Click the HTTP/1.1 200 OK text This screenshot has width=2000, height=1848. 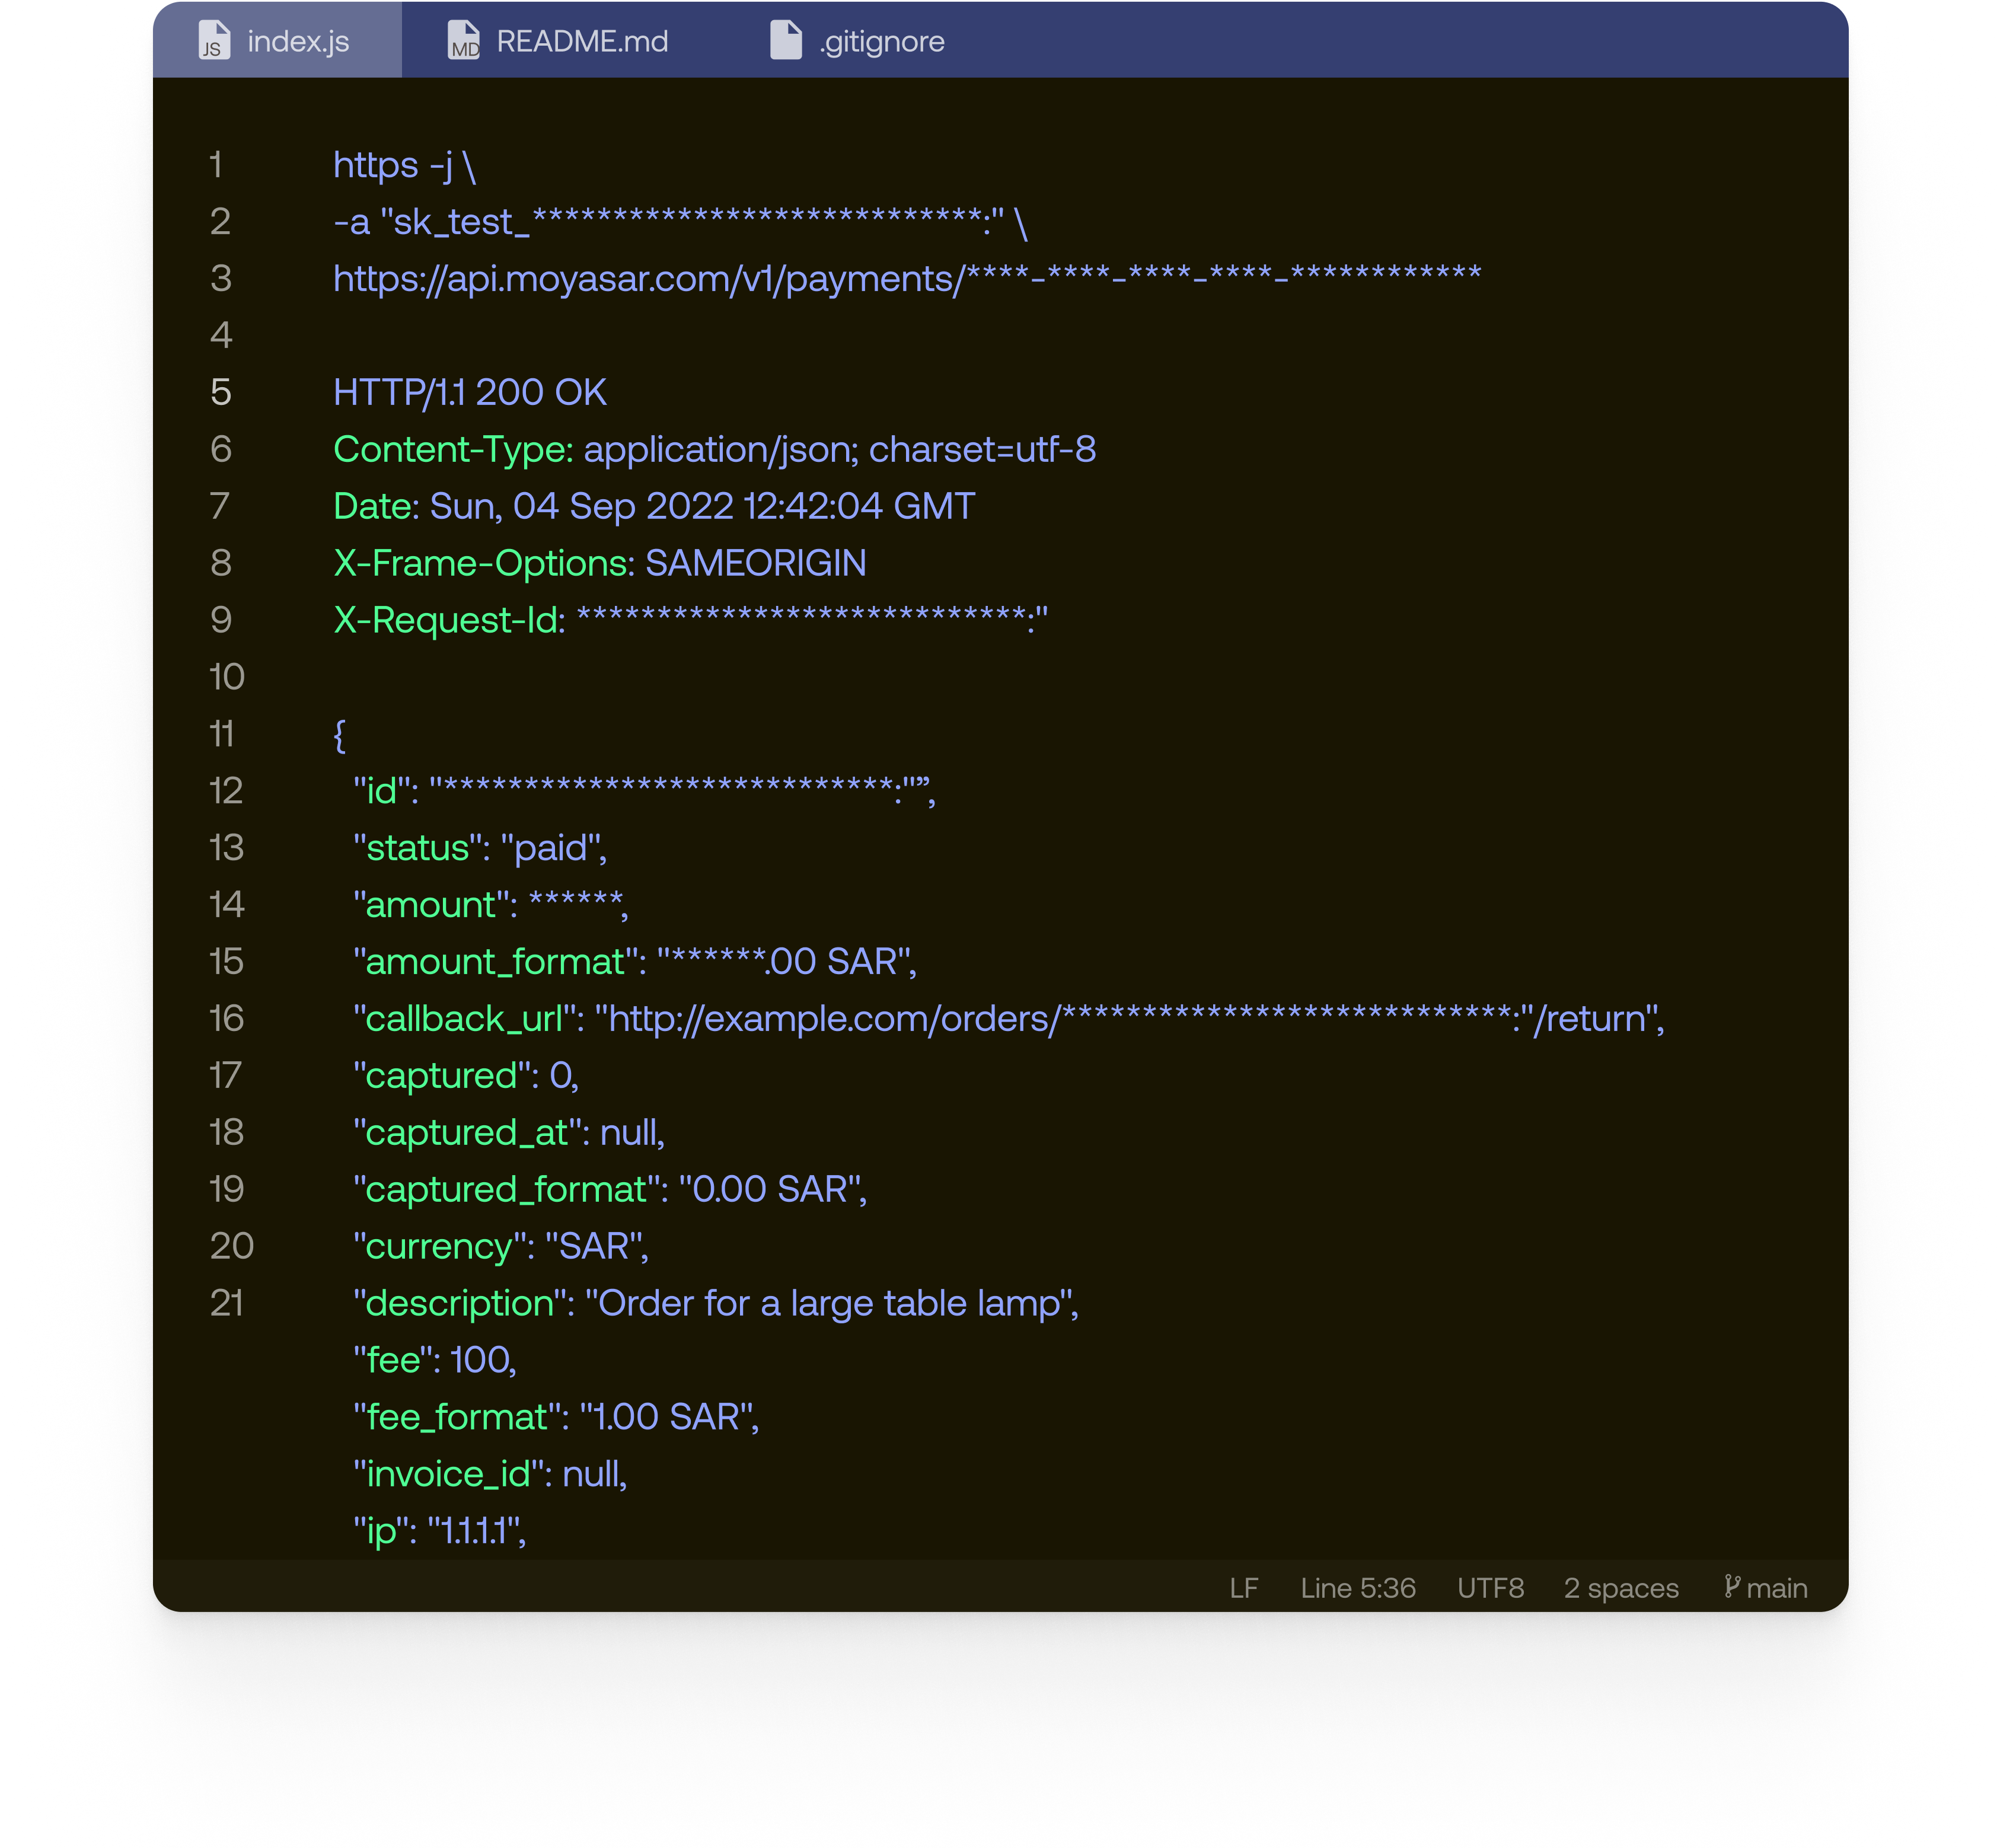pyautogui.click(x=470, y=392)
